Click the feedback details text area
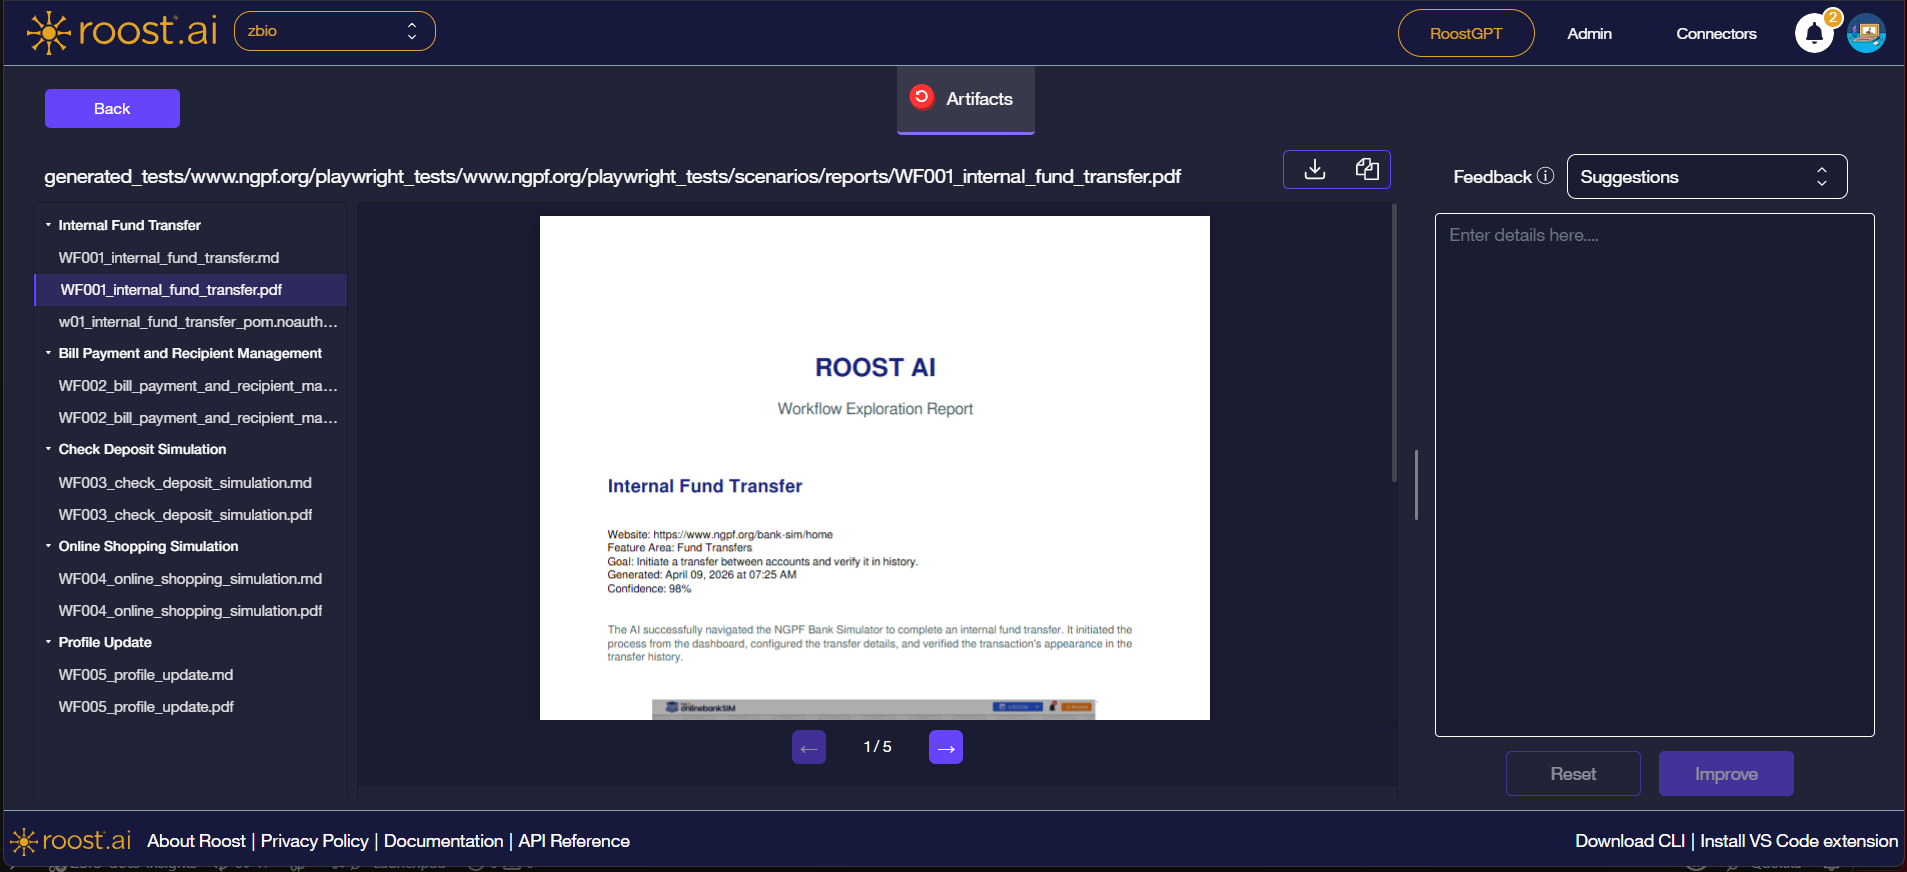 pos(1654,475)
